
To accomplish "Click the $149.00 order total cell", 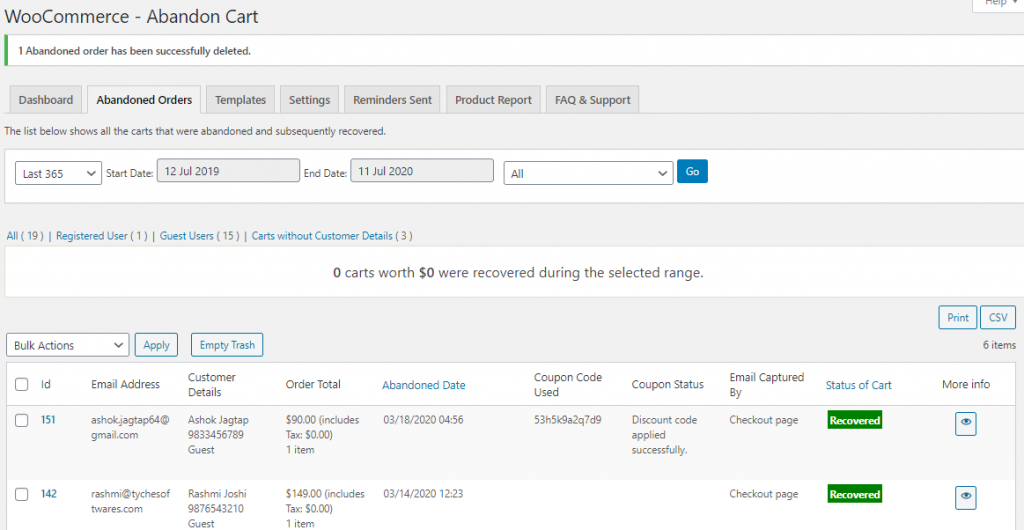I will tap(325, 508).
